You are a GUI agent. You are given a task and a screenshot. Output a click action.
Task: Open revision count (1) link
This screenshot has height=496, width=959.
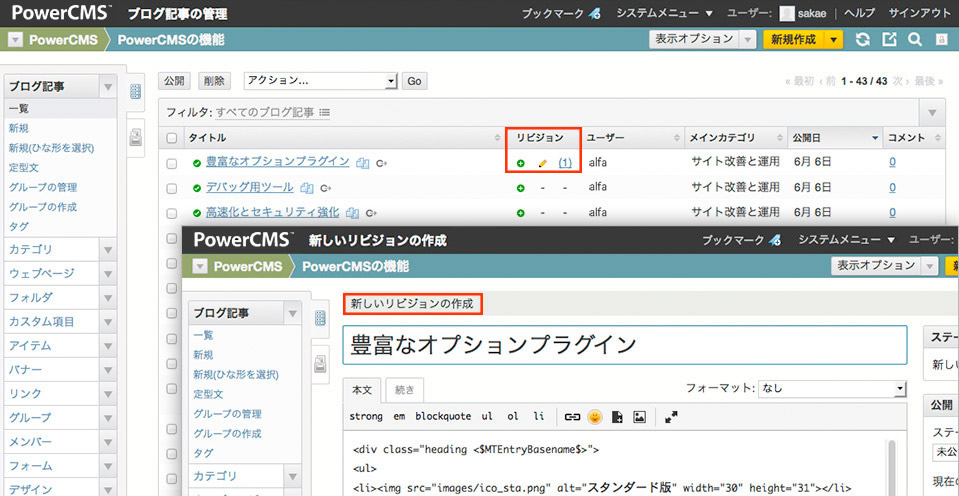(565, 163)
